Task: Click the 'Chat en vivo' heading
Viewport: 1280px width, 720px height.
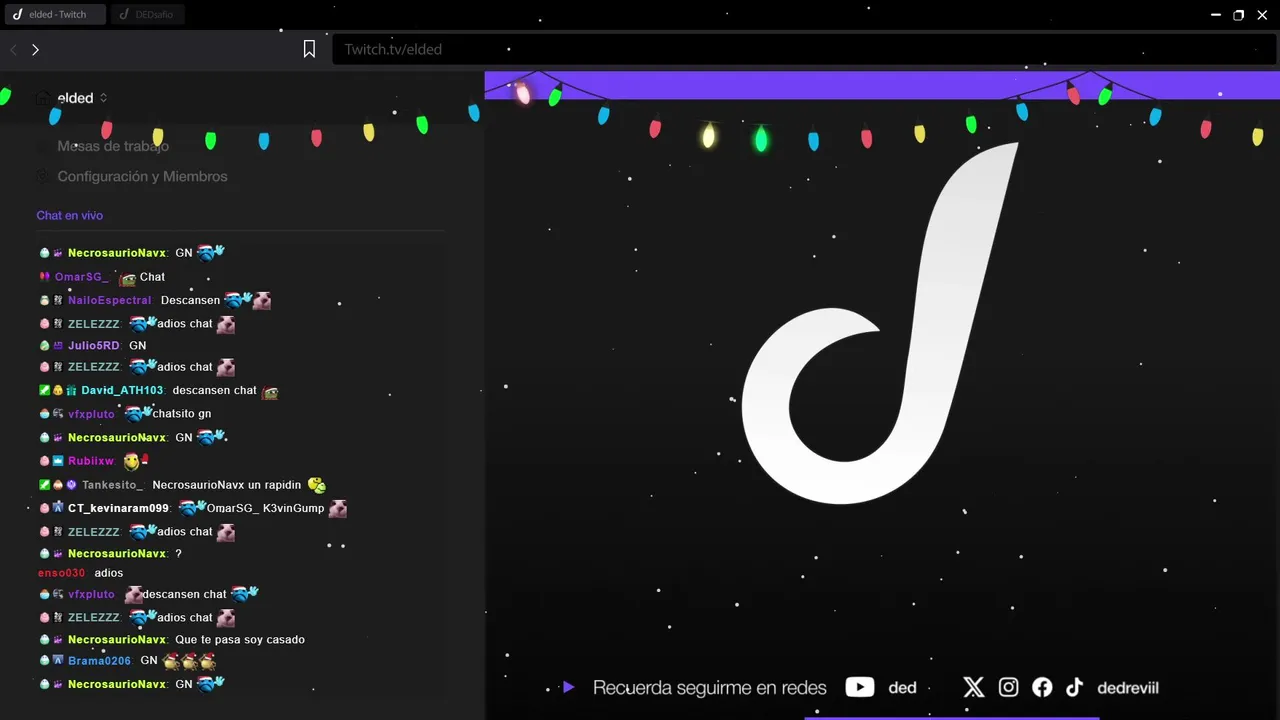Action: (x=70, y=215)
